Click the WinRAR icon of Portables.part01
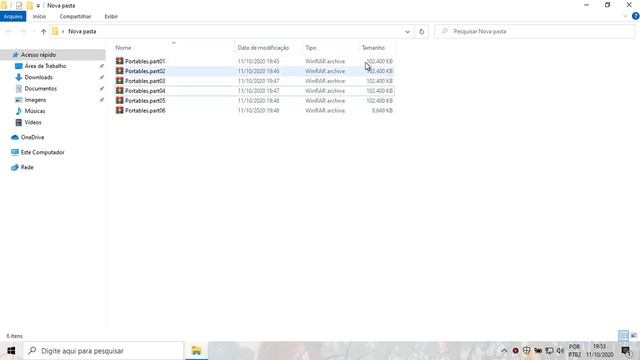 coord(119,61)
